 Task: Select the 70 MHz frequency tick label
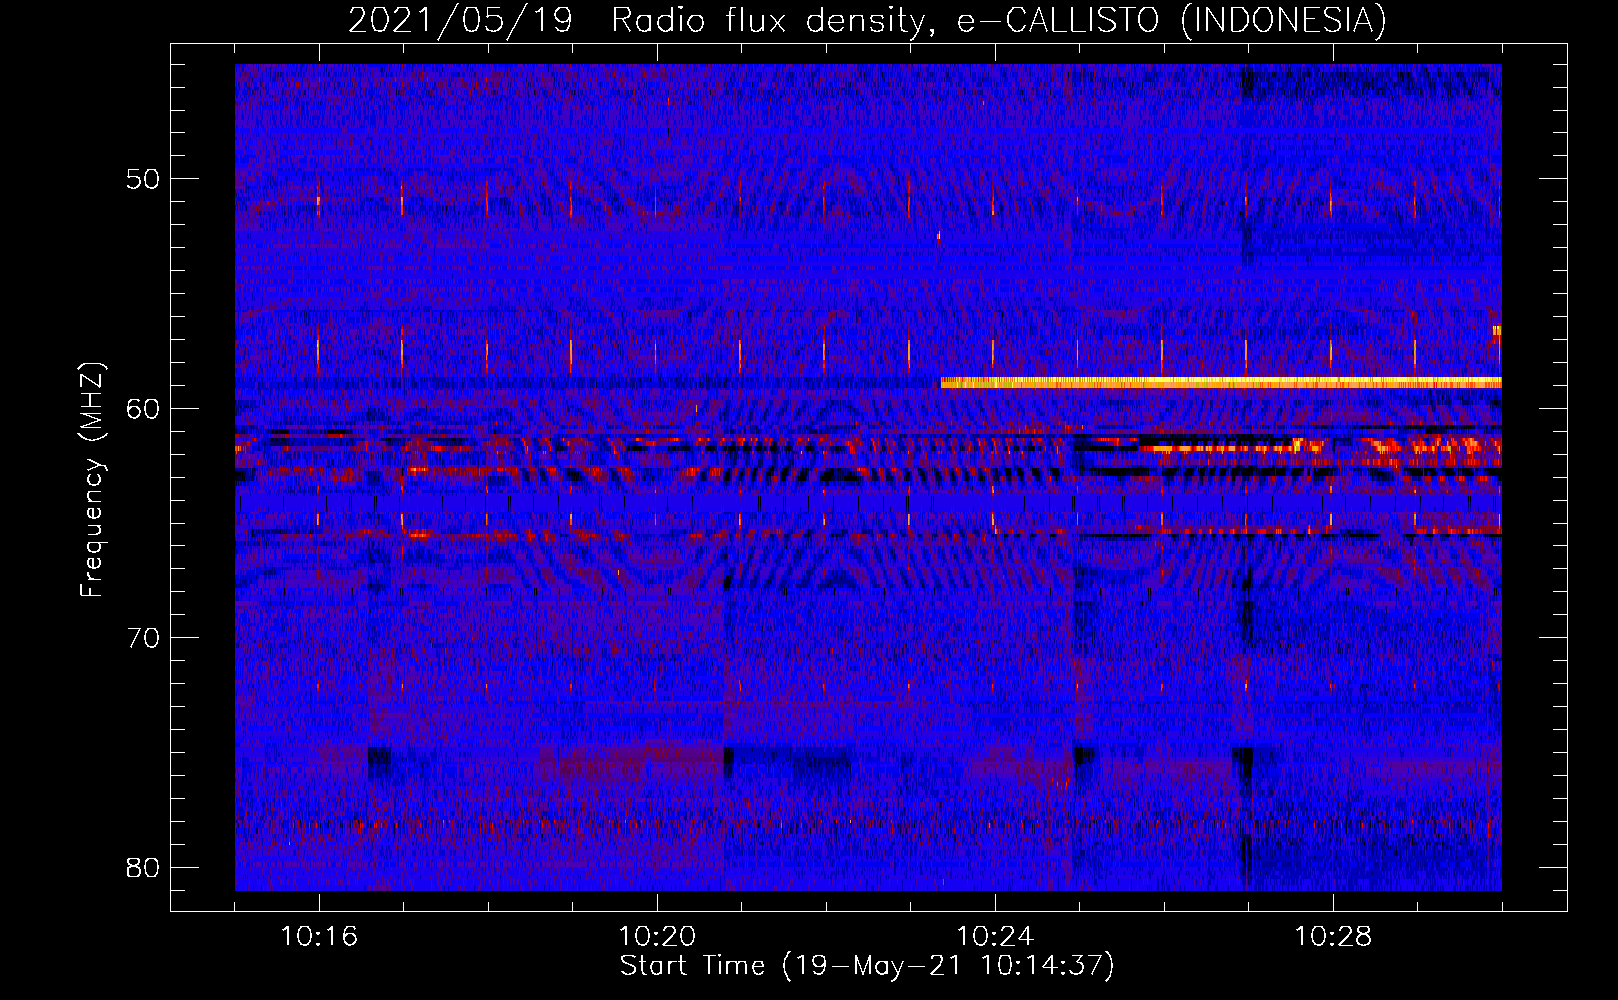pyautogui.click(x=144, y=638)
